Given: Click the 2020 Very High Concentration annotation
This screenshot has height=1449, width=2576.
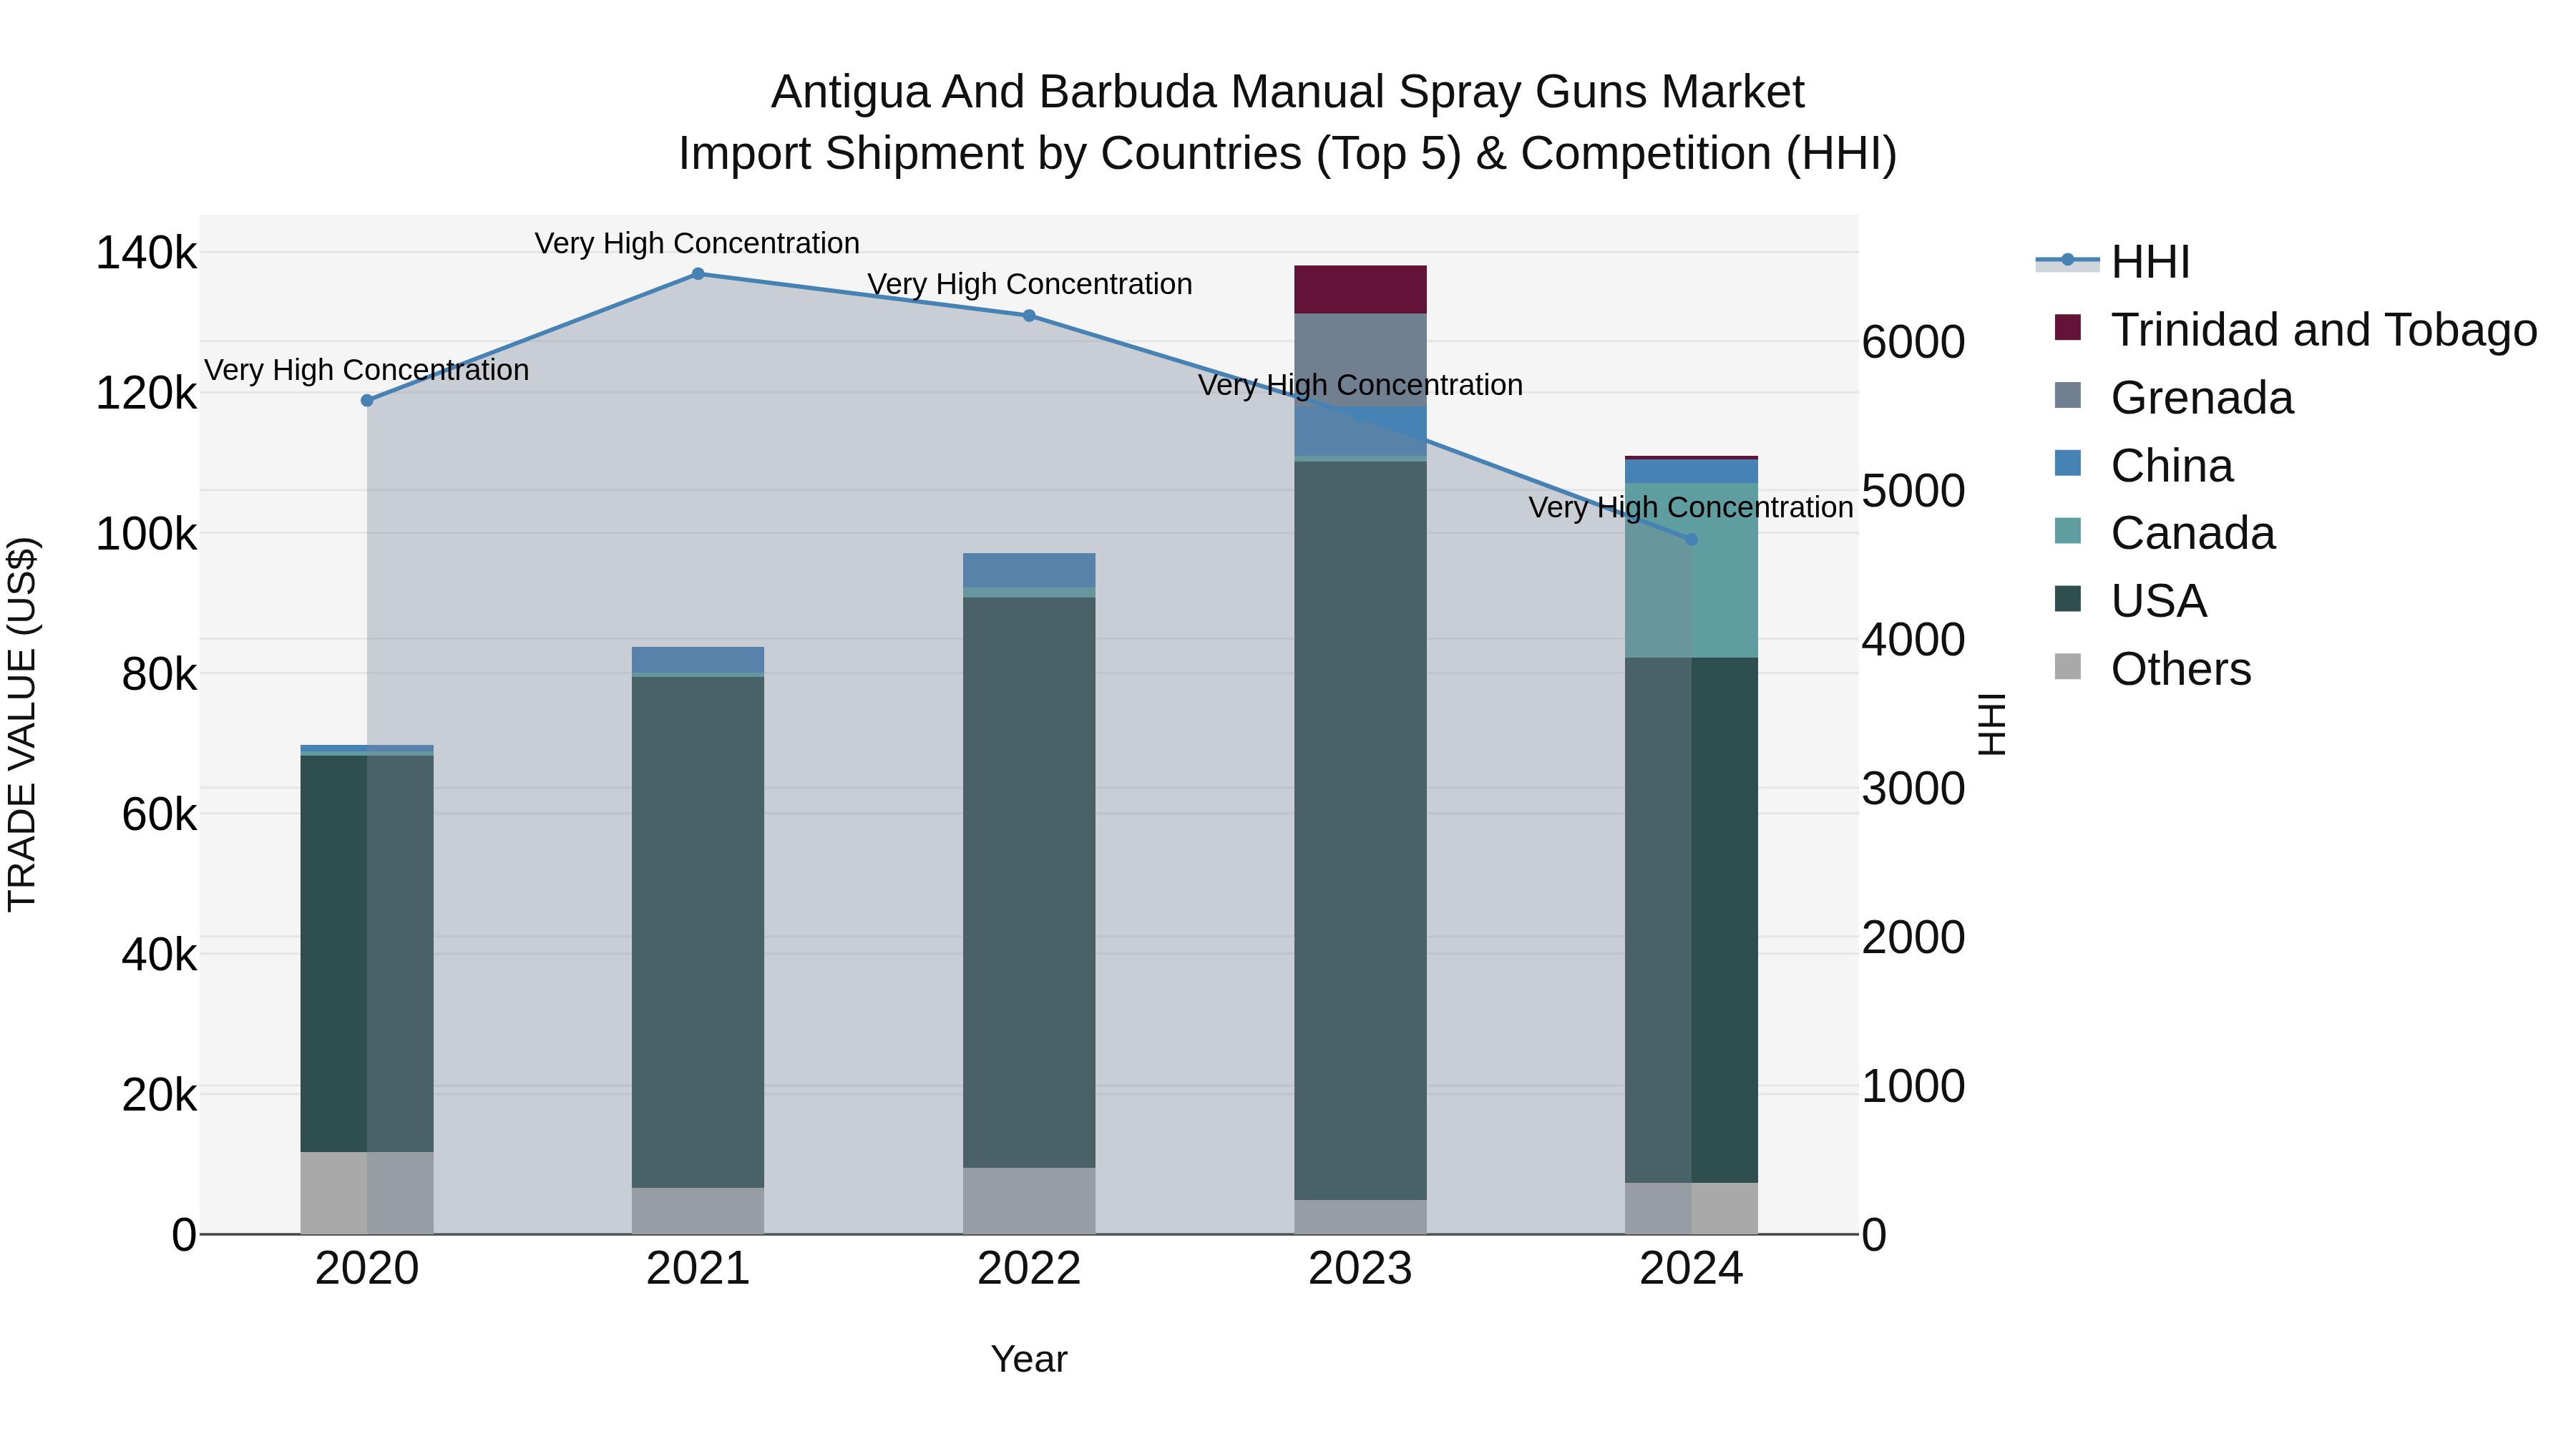Looking at the screenshot, I should tap(367, 370).
